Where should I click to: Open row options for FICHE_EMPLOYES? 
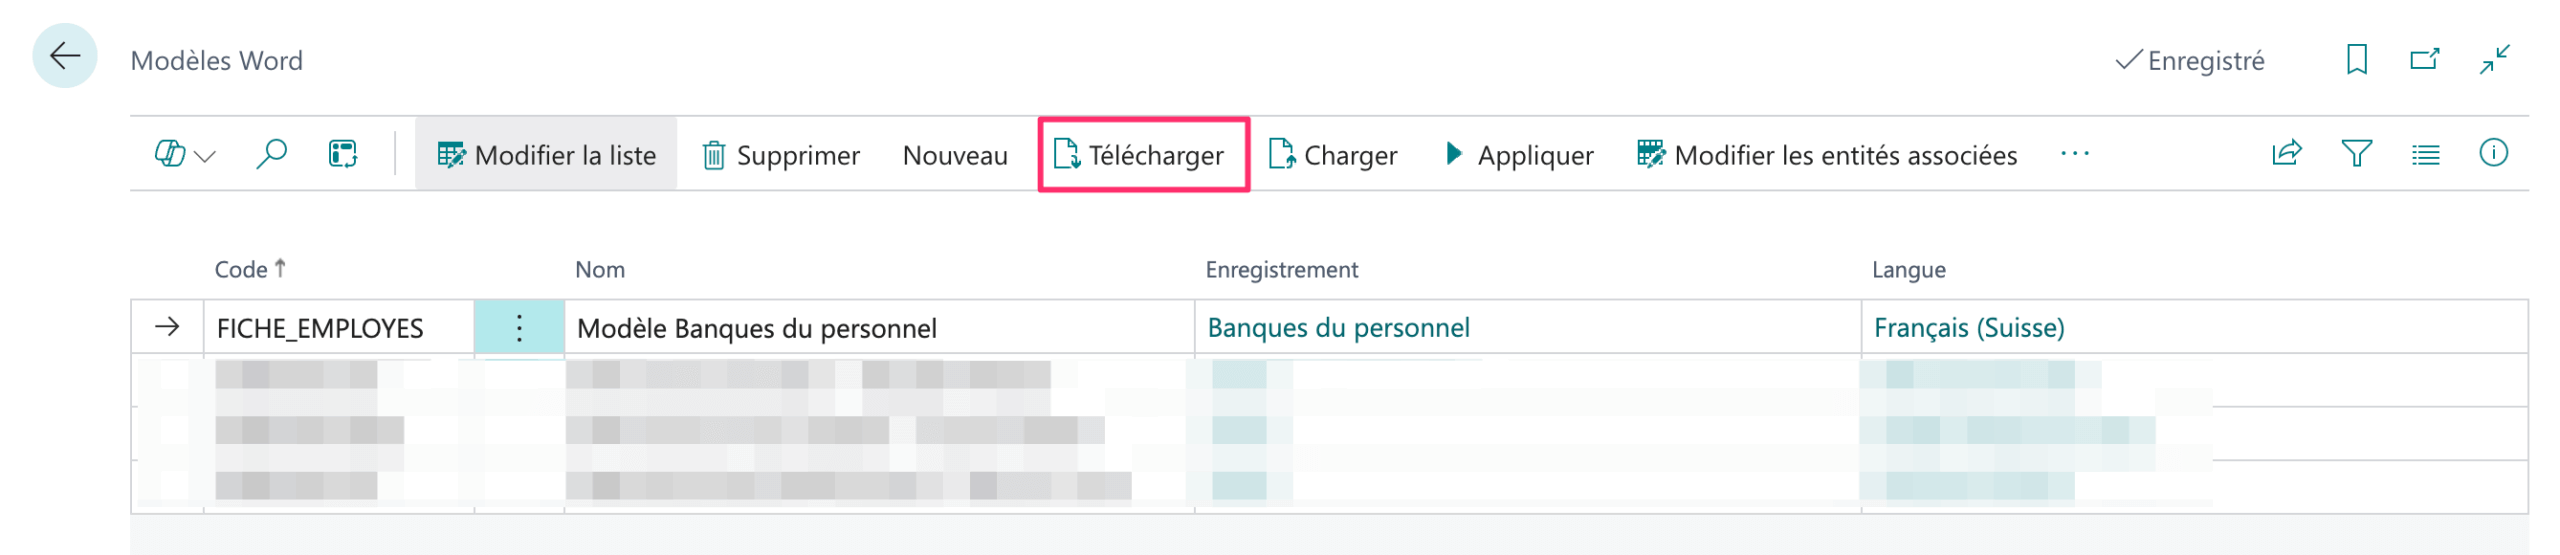[x=519, y=328]
